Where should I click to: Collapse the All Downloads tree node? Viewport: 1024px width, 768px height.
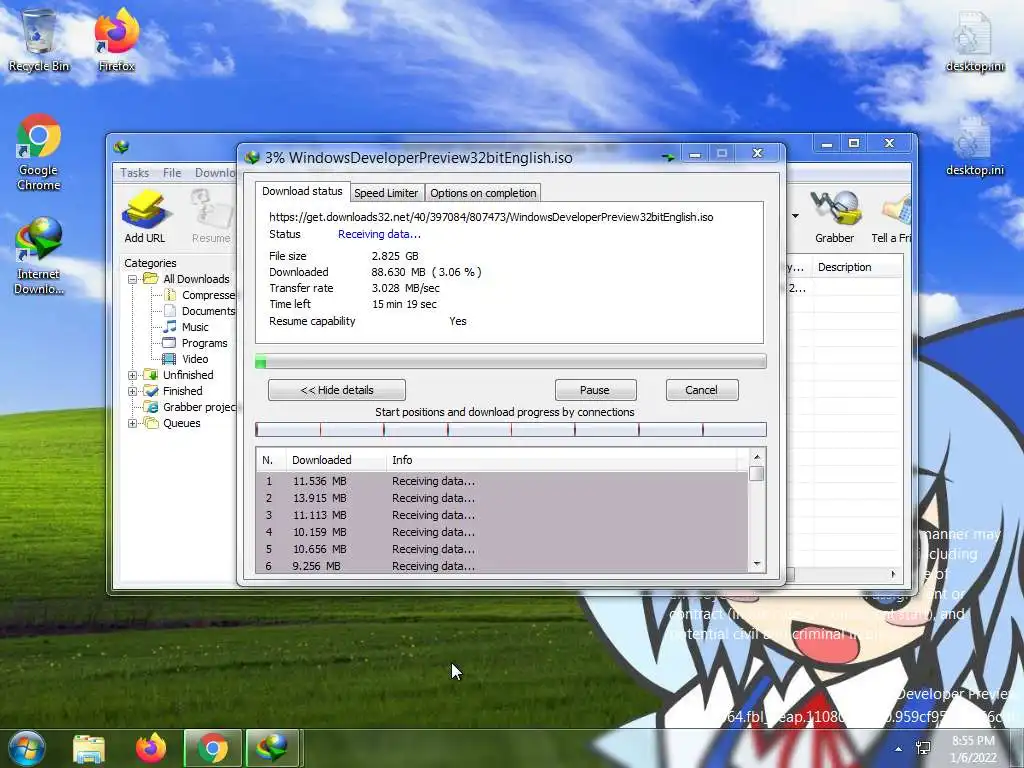pos(132,280)
